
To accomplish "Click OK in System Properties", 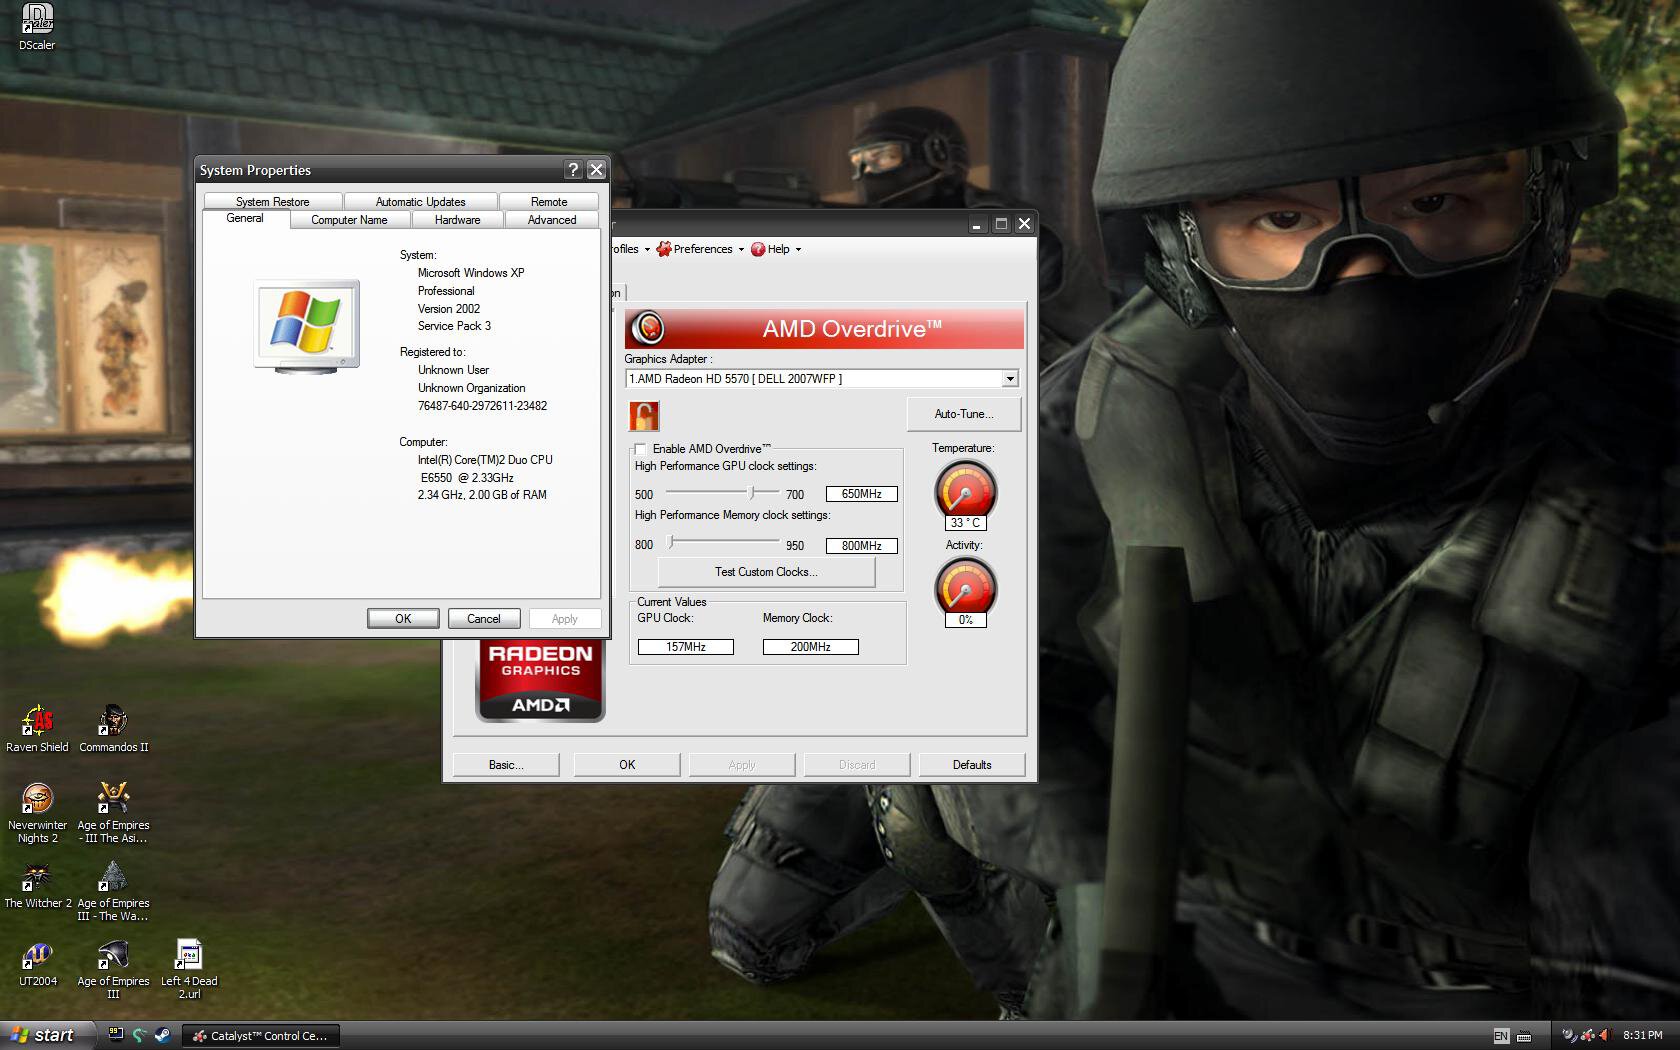I will coord(403,619).
